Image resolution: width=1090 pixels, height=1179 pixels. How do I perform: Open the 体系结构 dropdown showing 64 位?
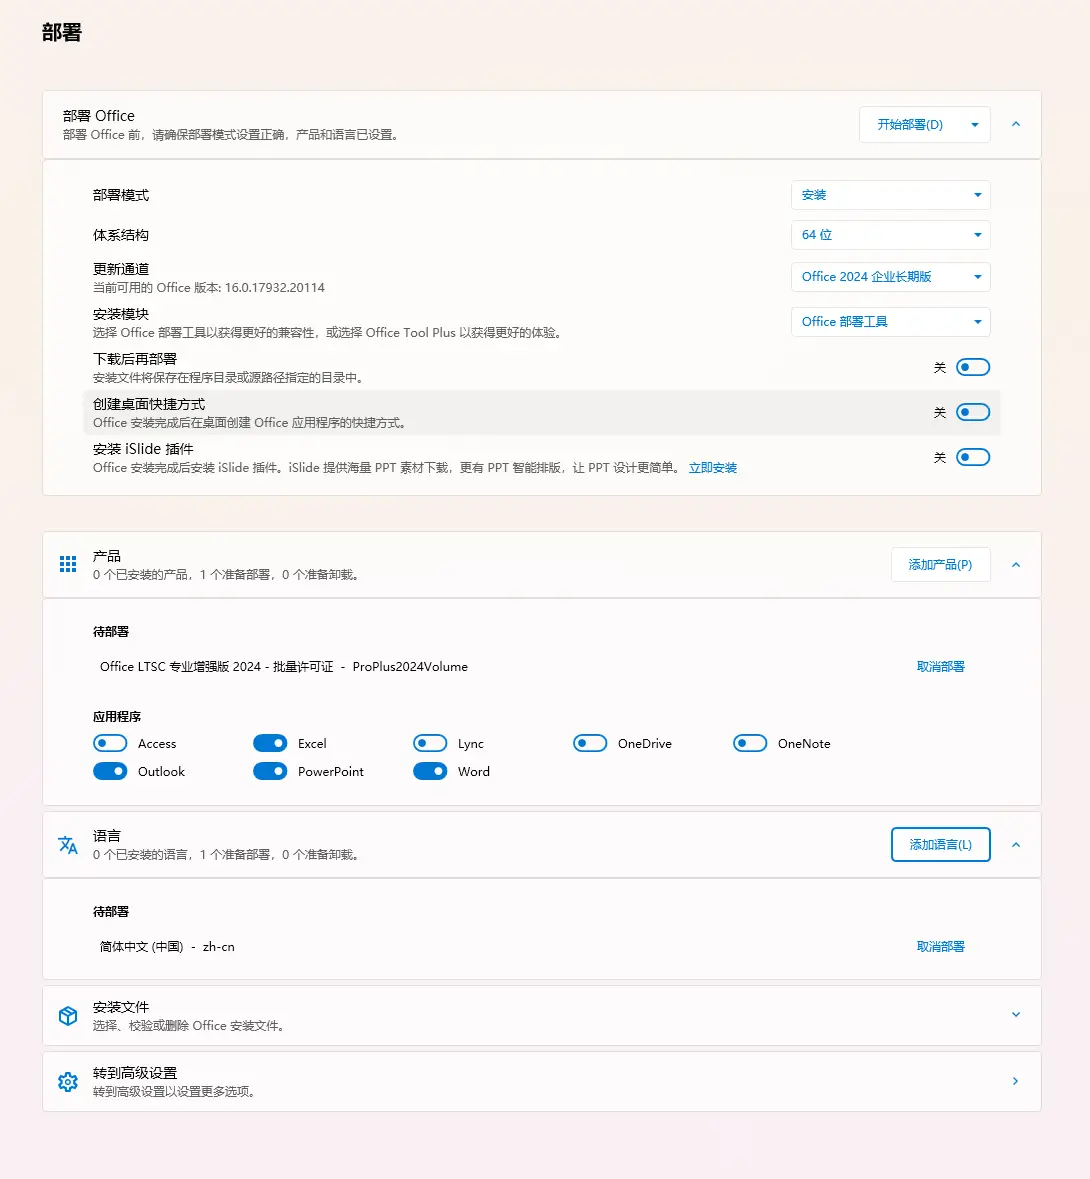tap(889, 234)
